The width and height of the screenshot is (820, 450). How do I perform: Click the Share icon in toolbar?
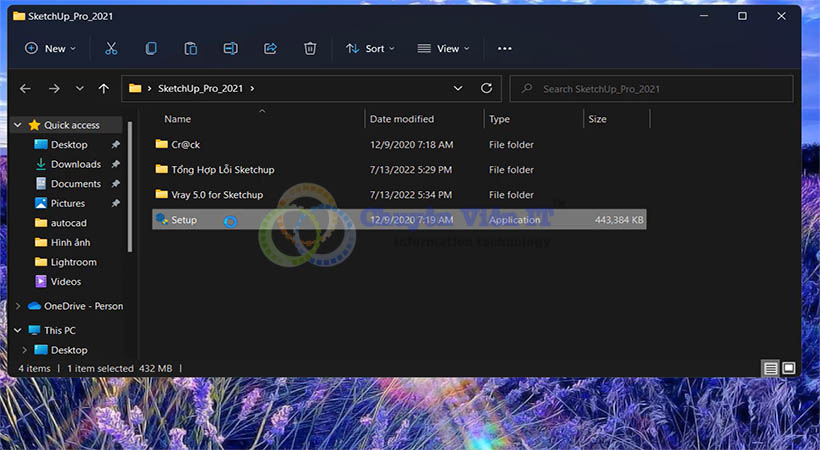tap(270, 48)
